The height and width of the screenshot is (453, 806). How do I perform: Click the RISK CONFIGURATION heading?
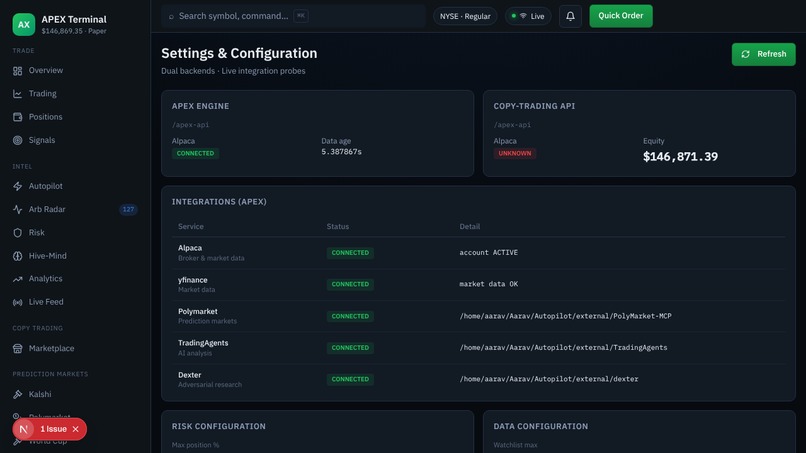point(218,426)
